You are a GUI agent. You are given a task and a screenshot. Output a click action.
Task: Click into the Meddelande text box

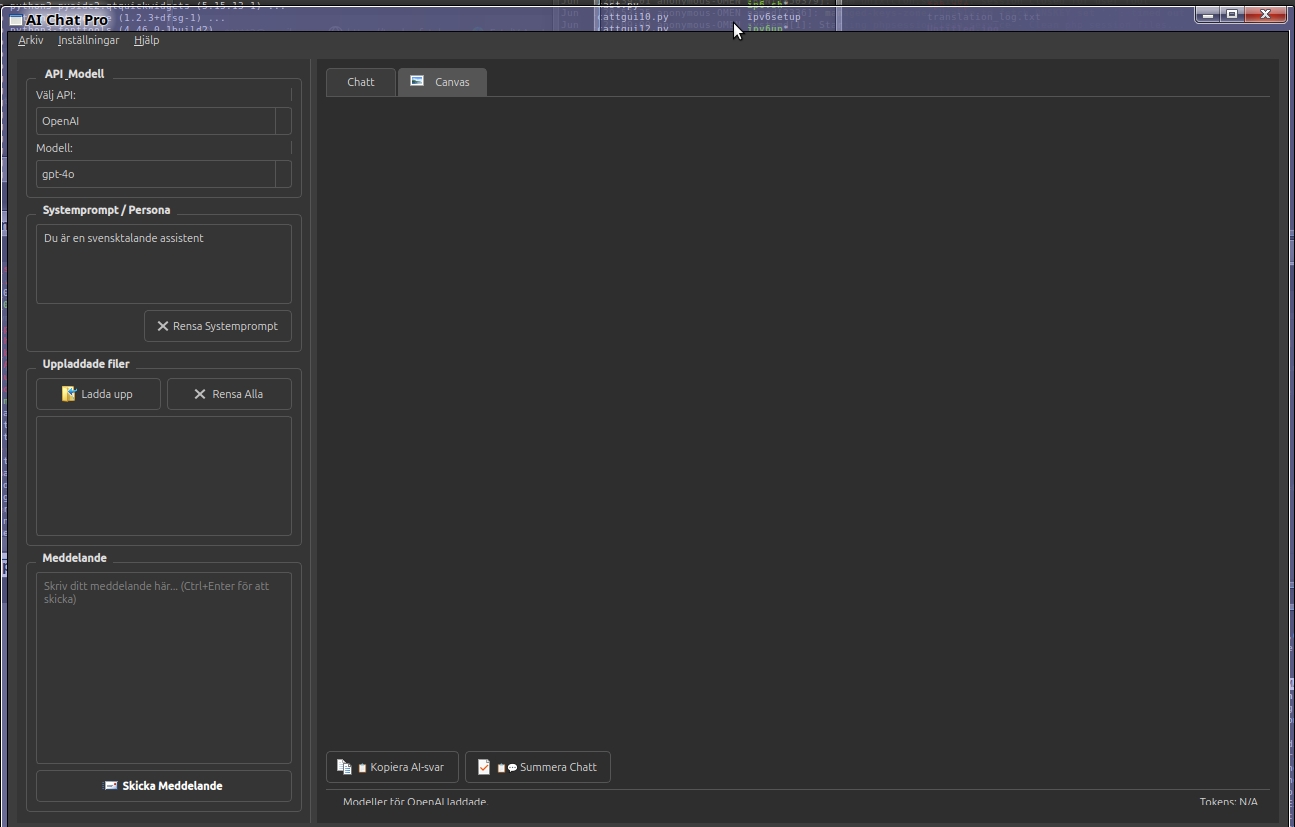pos(164,668)
